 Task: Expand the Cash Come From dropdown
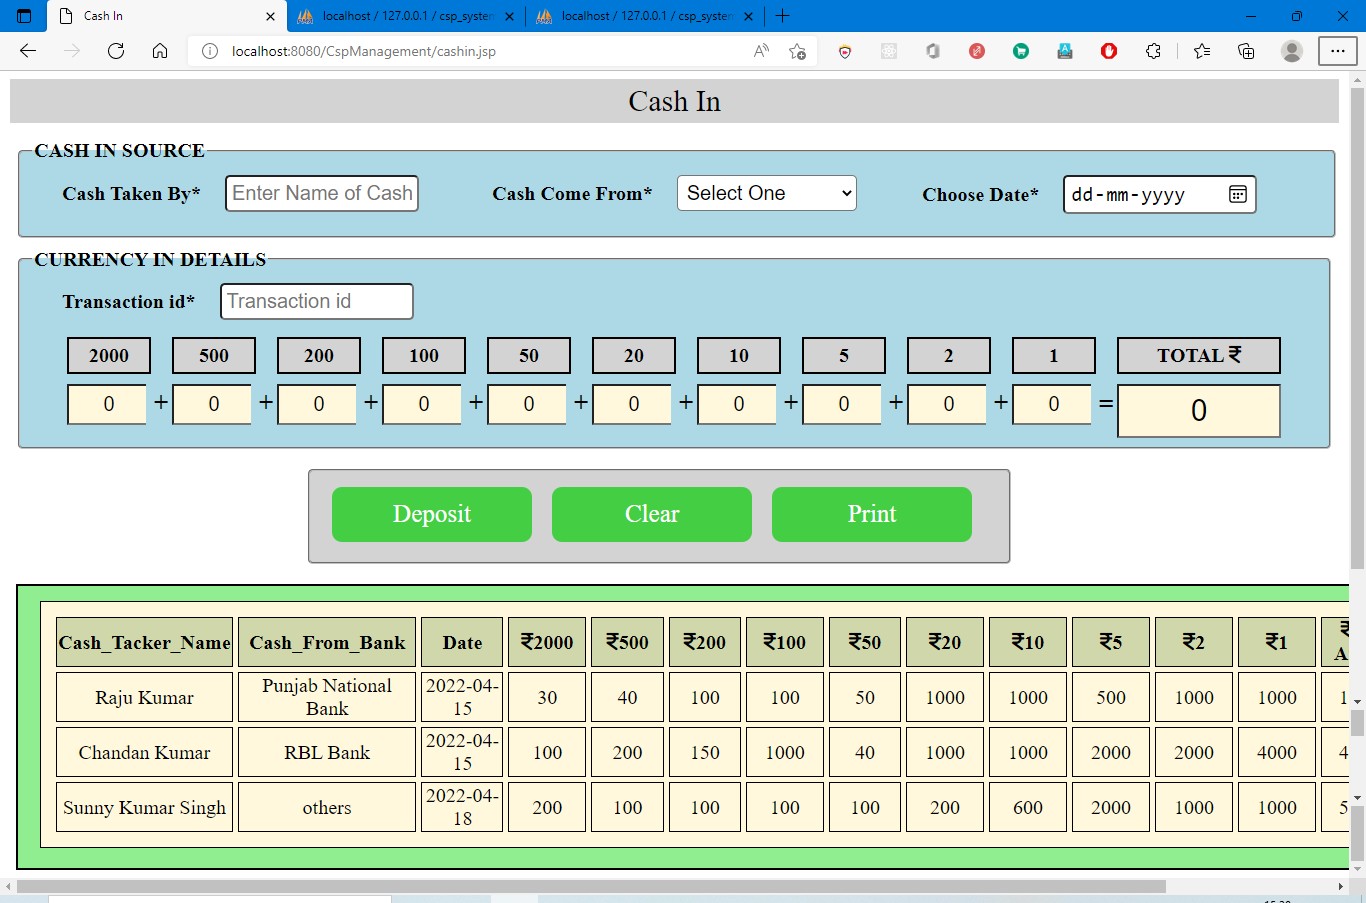point(767,193)
